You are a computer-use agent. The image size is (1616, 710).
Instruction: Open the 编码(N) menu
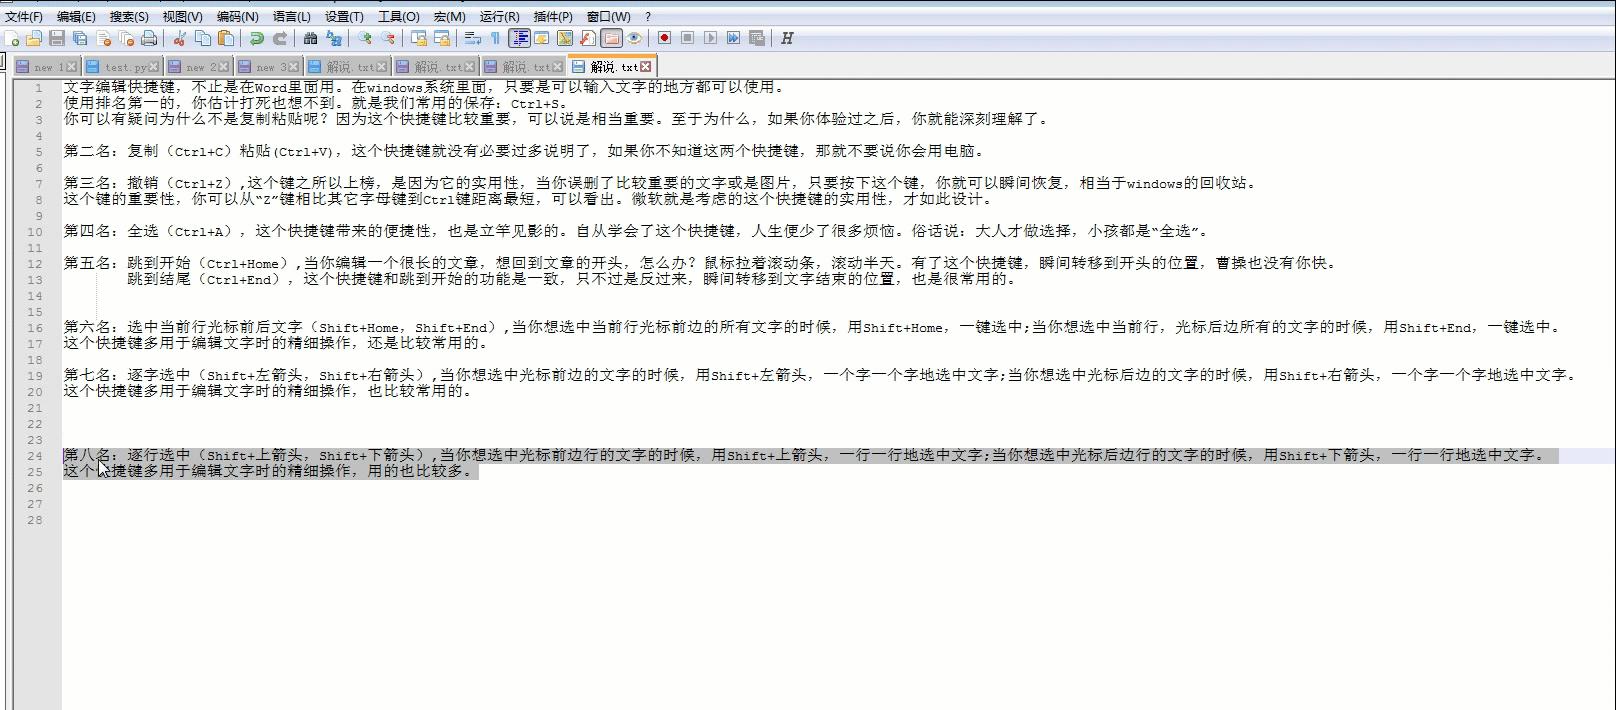pyautogui.click(x=237, y=16)
